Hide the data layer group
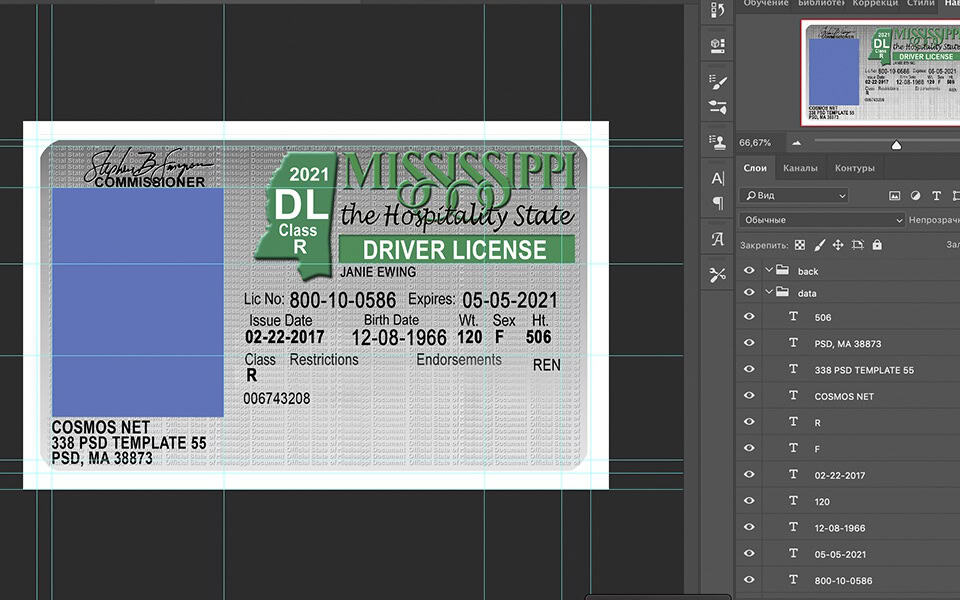This screenshot has height=600, width=960. point(749,292)
